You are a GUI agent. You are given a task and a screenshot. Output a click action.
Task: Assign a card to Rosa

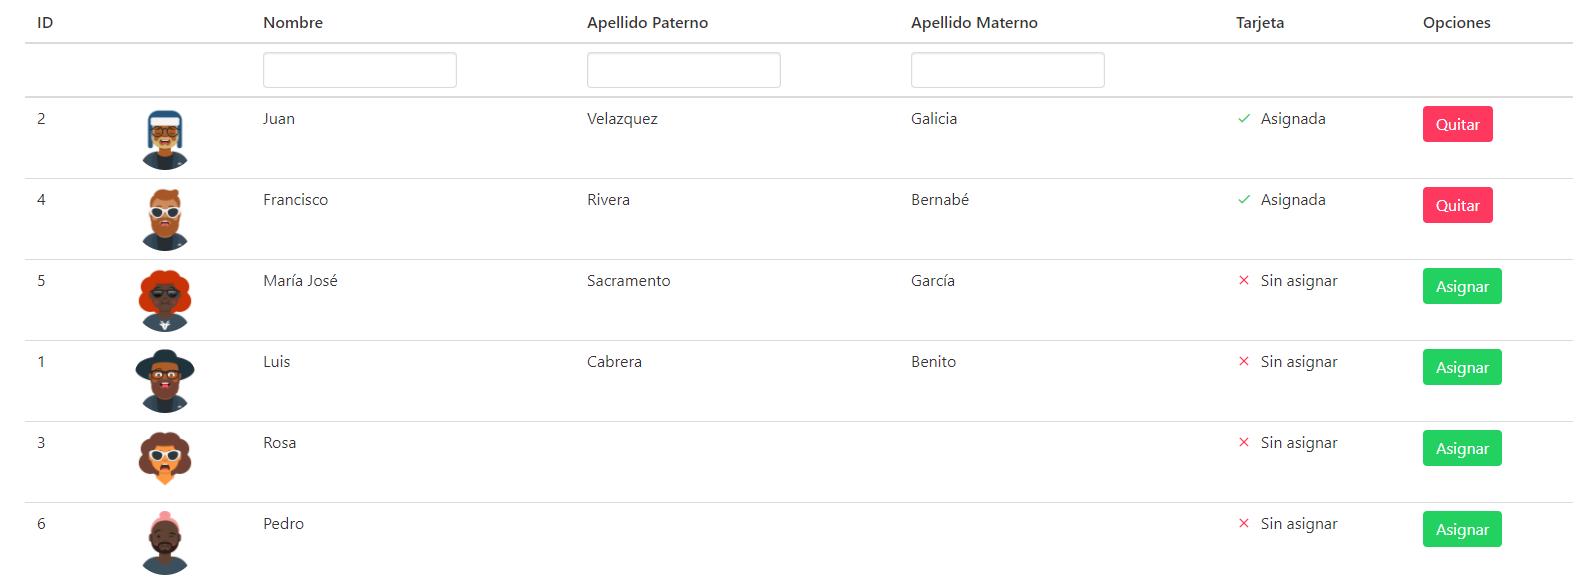(x=1462, y=448)
